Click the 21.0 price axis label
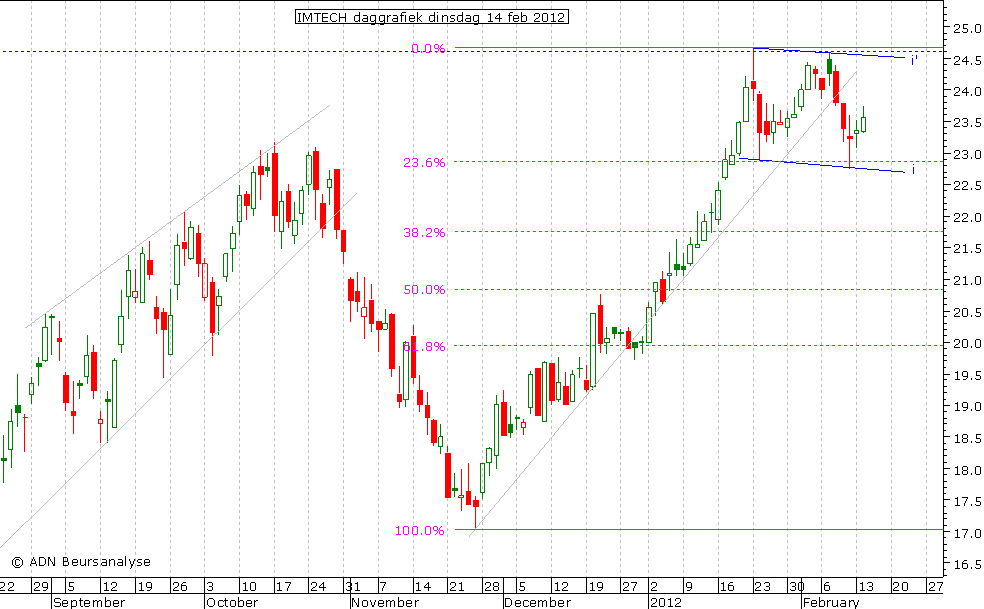Image resolution: width=984 pixels, height=609 pixels. 967,281
